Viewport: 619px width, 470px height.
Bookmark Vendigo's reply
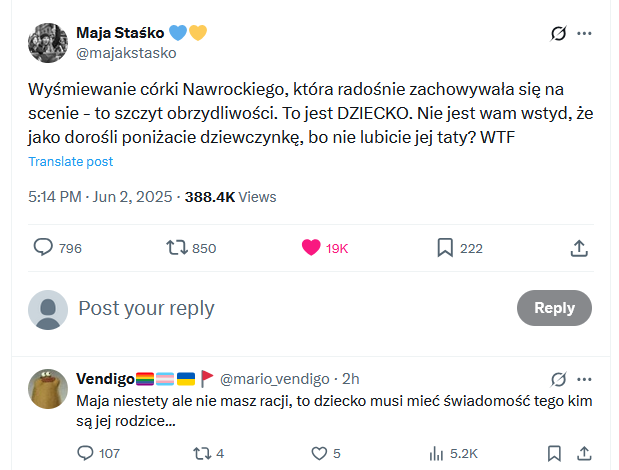click(553, 453)
